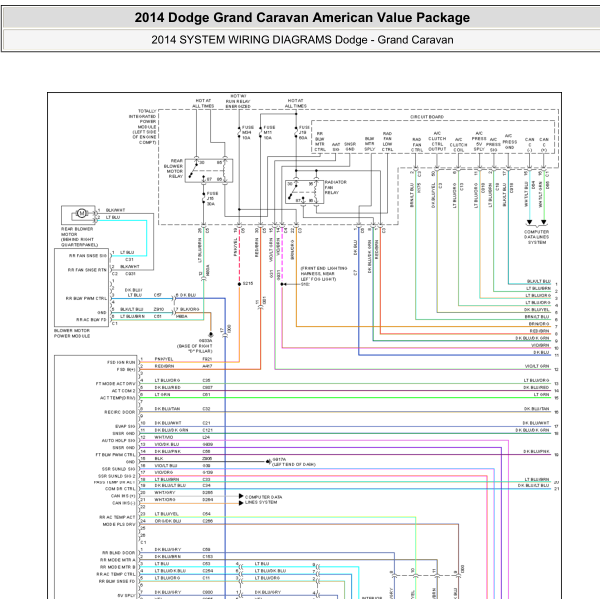Click the 'LT BLU/YEL C54' wire label
The image size is (600, 599).
pyautogui.click(x=183, y=514)
